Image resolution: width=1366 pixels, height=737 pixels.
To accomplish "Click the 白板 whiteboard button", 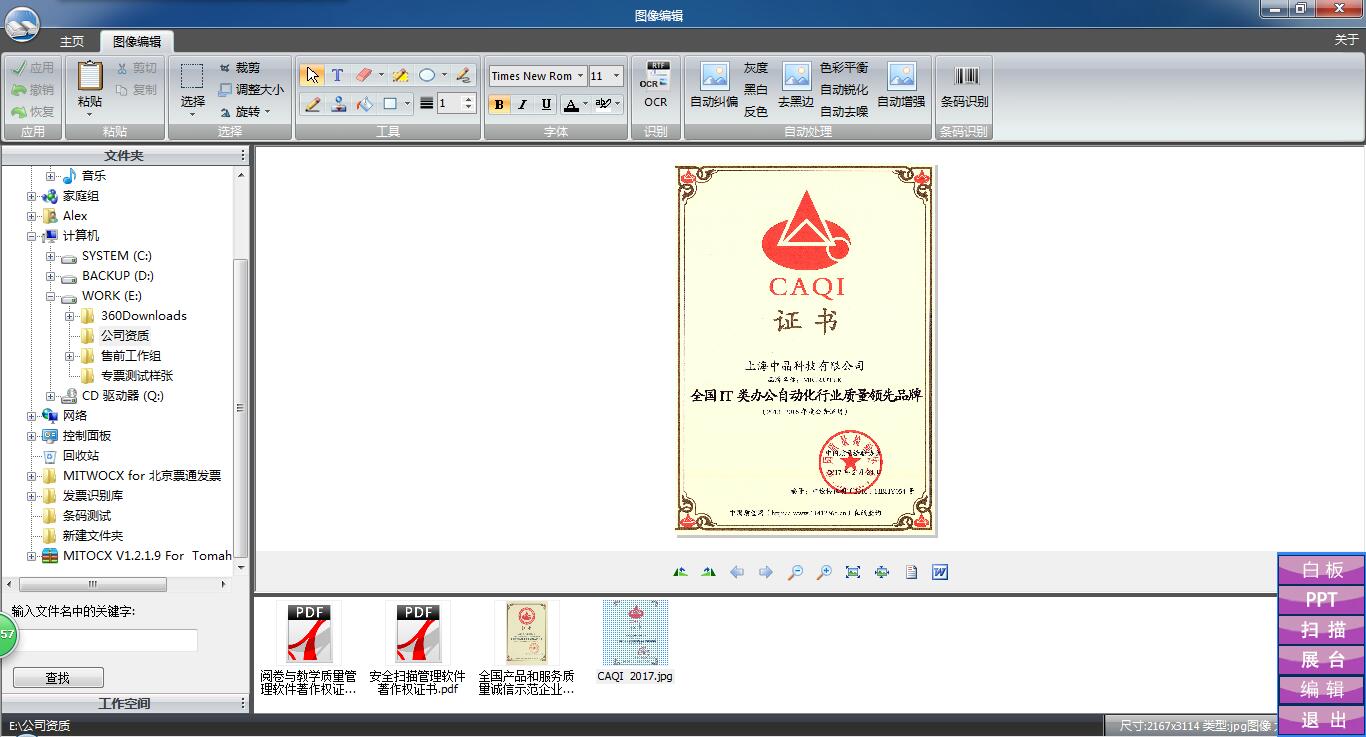I will tap(1322, 570).
